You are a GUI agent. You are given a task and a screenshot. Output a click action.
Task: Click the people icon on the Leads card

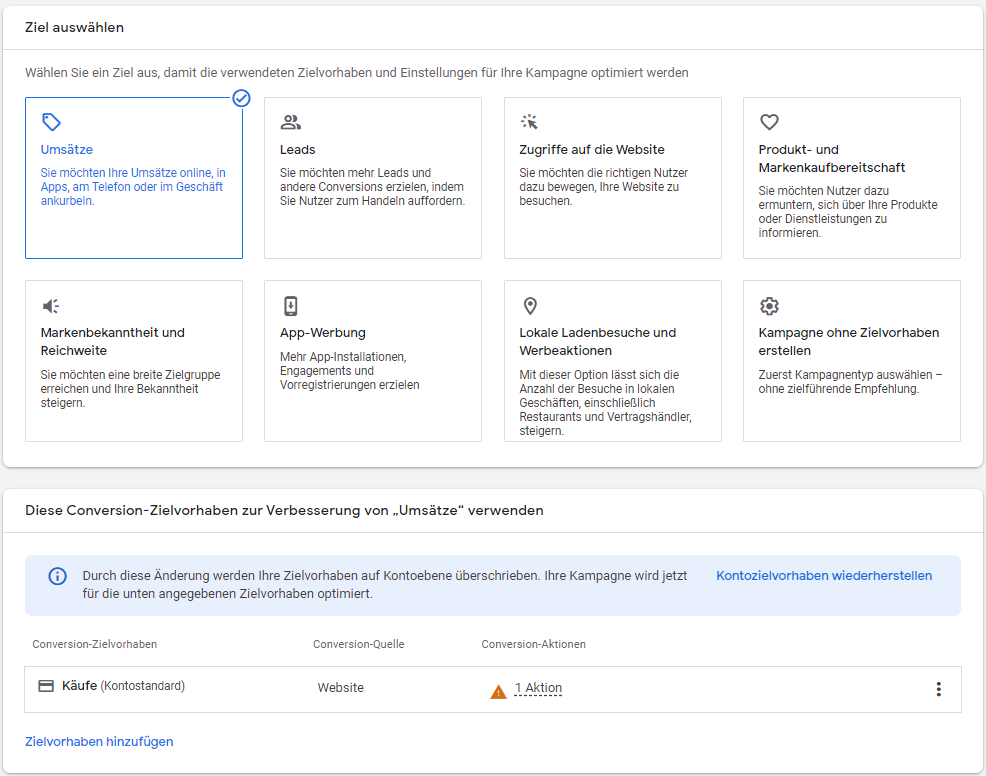[x=291, y=122]
